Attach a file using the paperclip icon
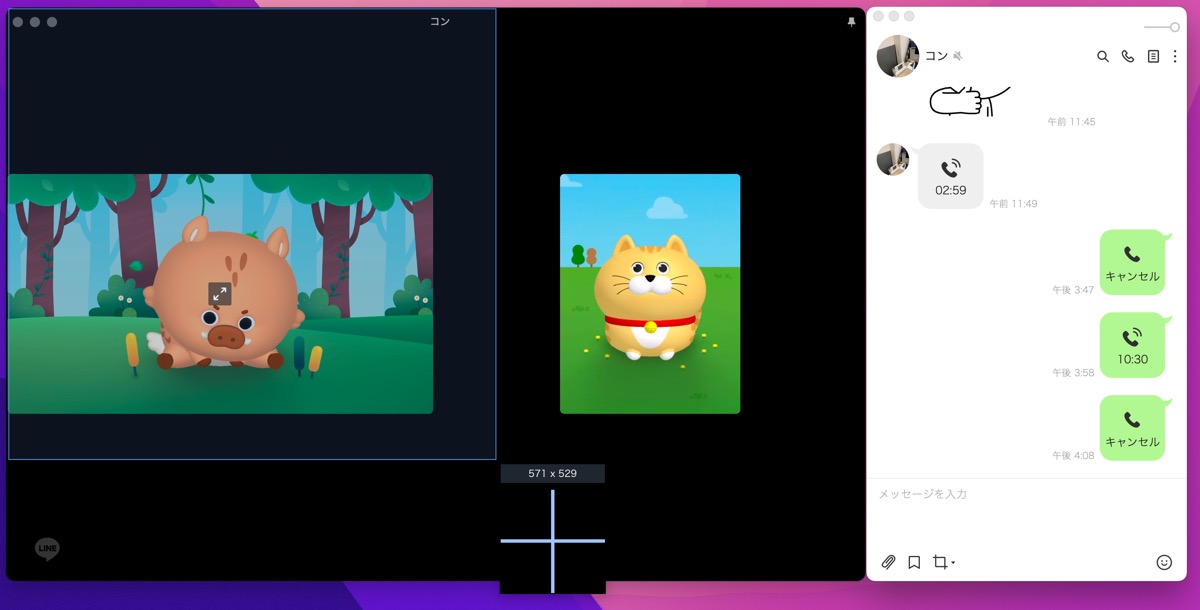The image size is (1200, 610). point(887,562)
